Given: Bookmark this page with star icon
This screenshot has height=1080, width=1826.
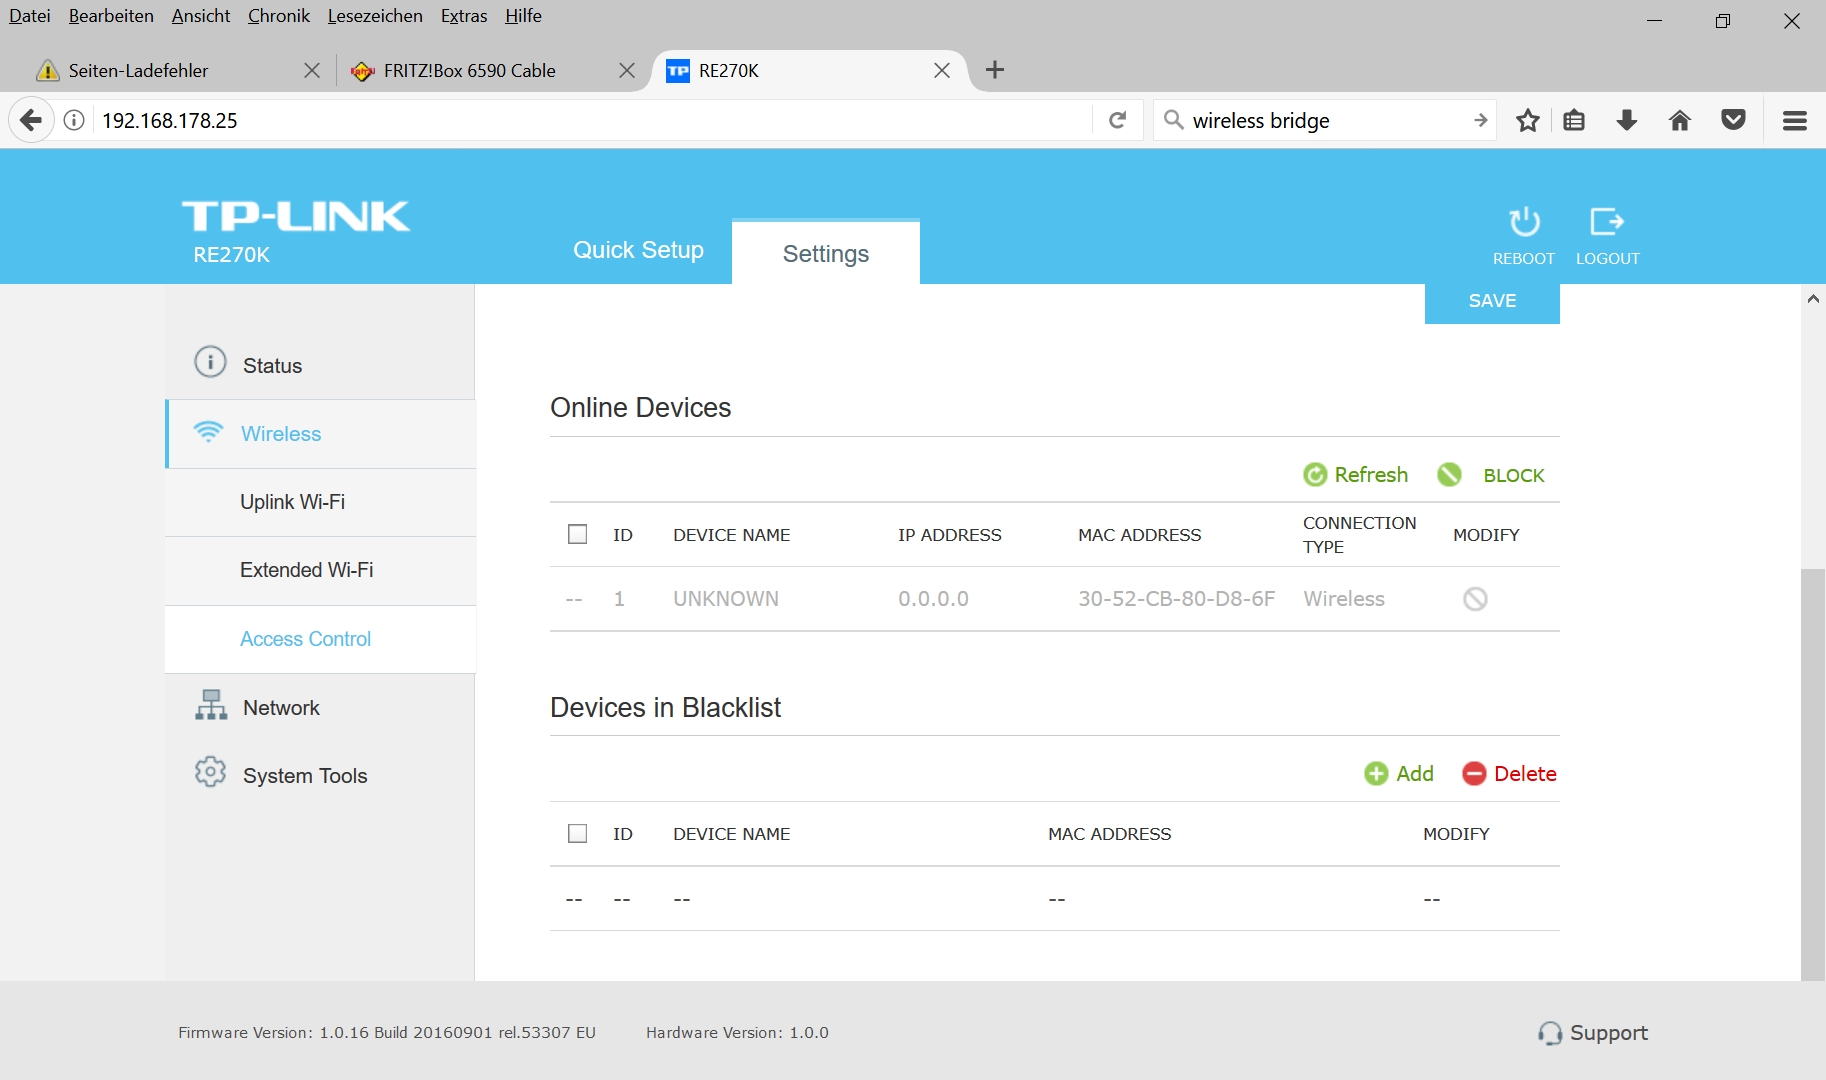Looking at the screenshot, I should click(1527, 121).
